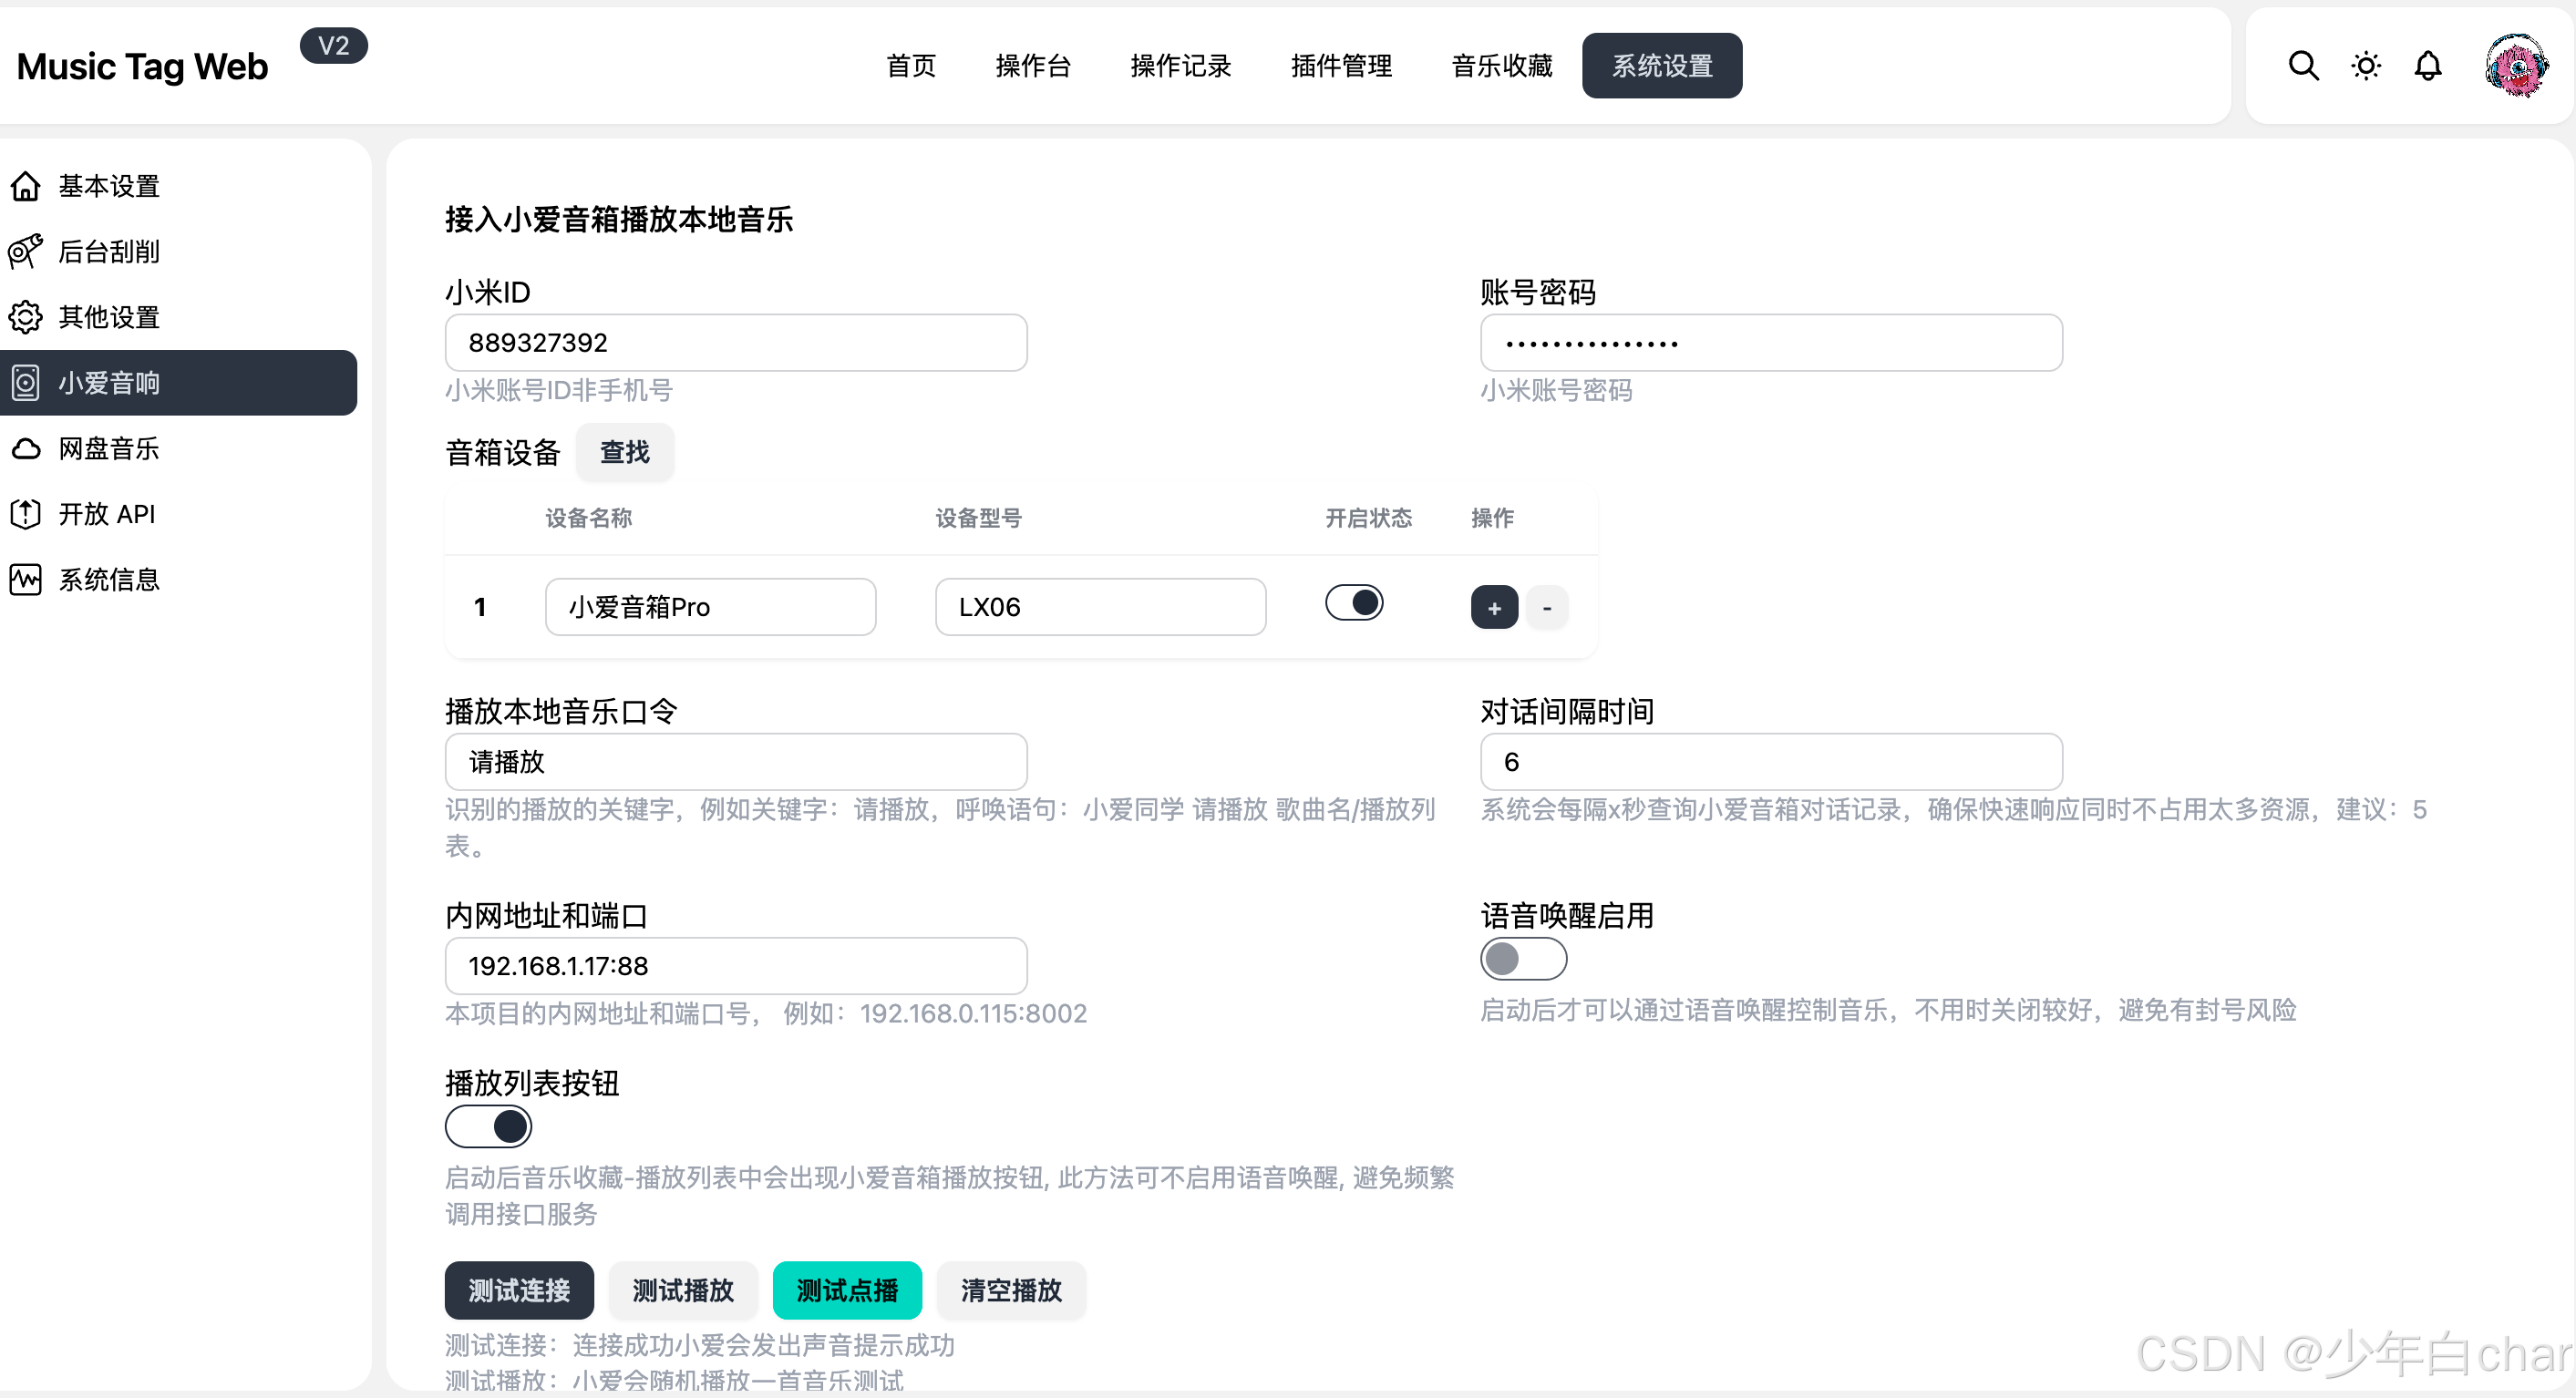Click the 小米ID input field
Viewport: 2576px width, 1398px height.
735,343
